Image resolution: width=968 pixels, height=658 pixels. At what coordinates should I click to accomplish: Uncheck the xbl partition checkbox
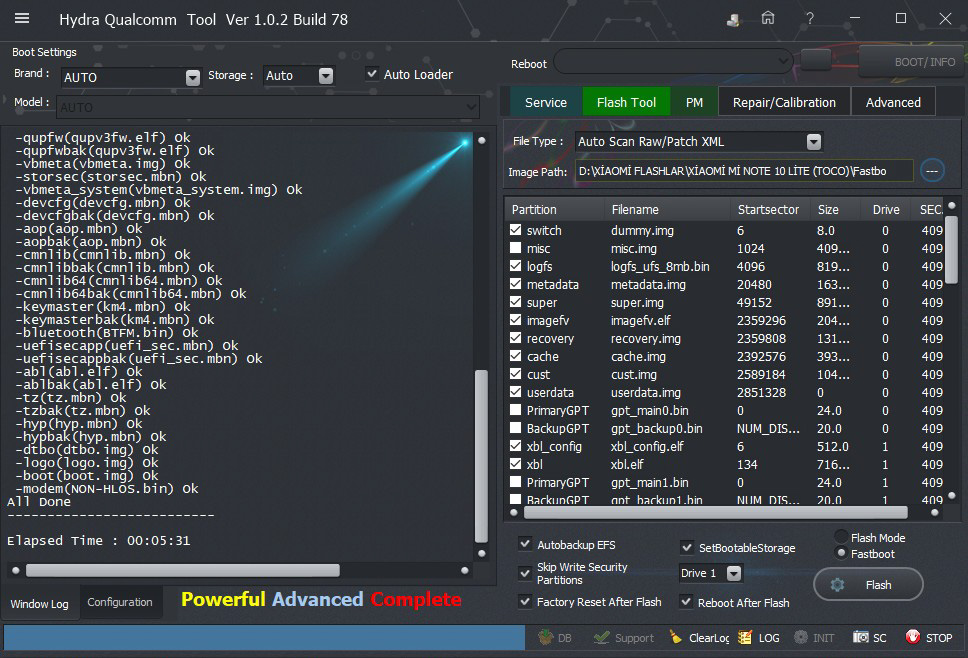click(515, 464)
